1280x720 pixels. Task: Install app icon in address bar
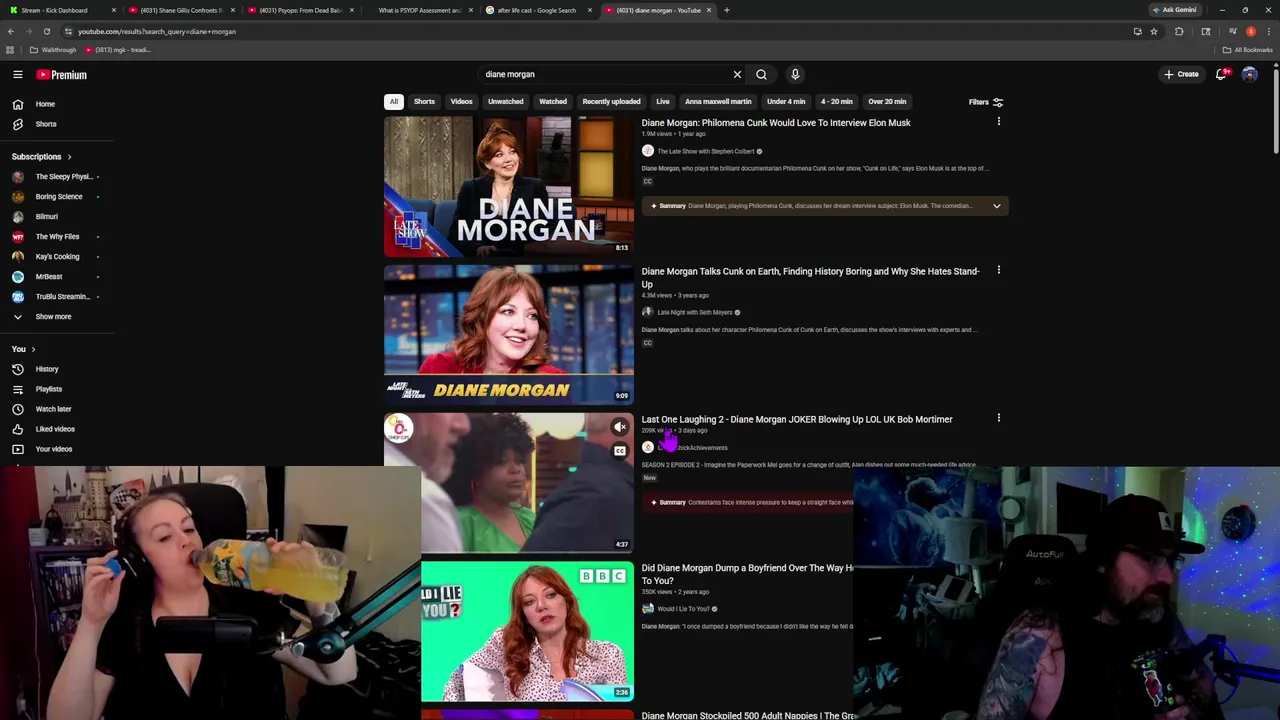tap(1137, 31)
